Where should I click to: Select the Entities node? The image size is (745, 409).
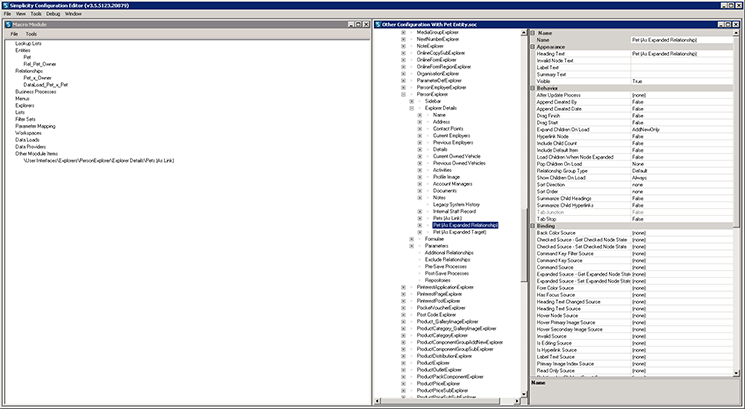click(22, 50)
